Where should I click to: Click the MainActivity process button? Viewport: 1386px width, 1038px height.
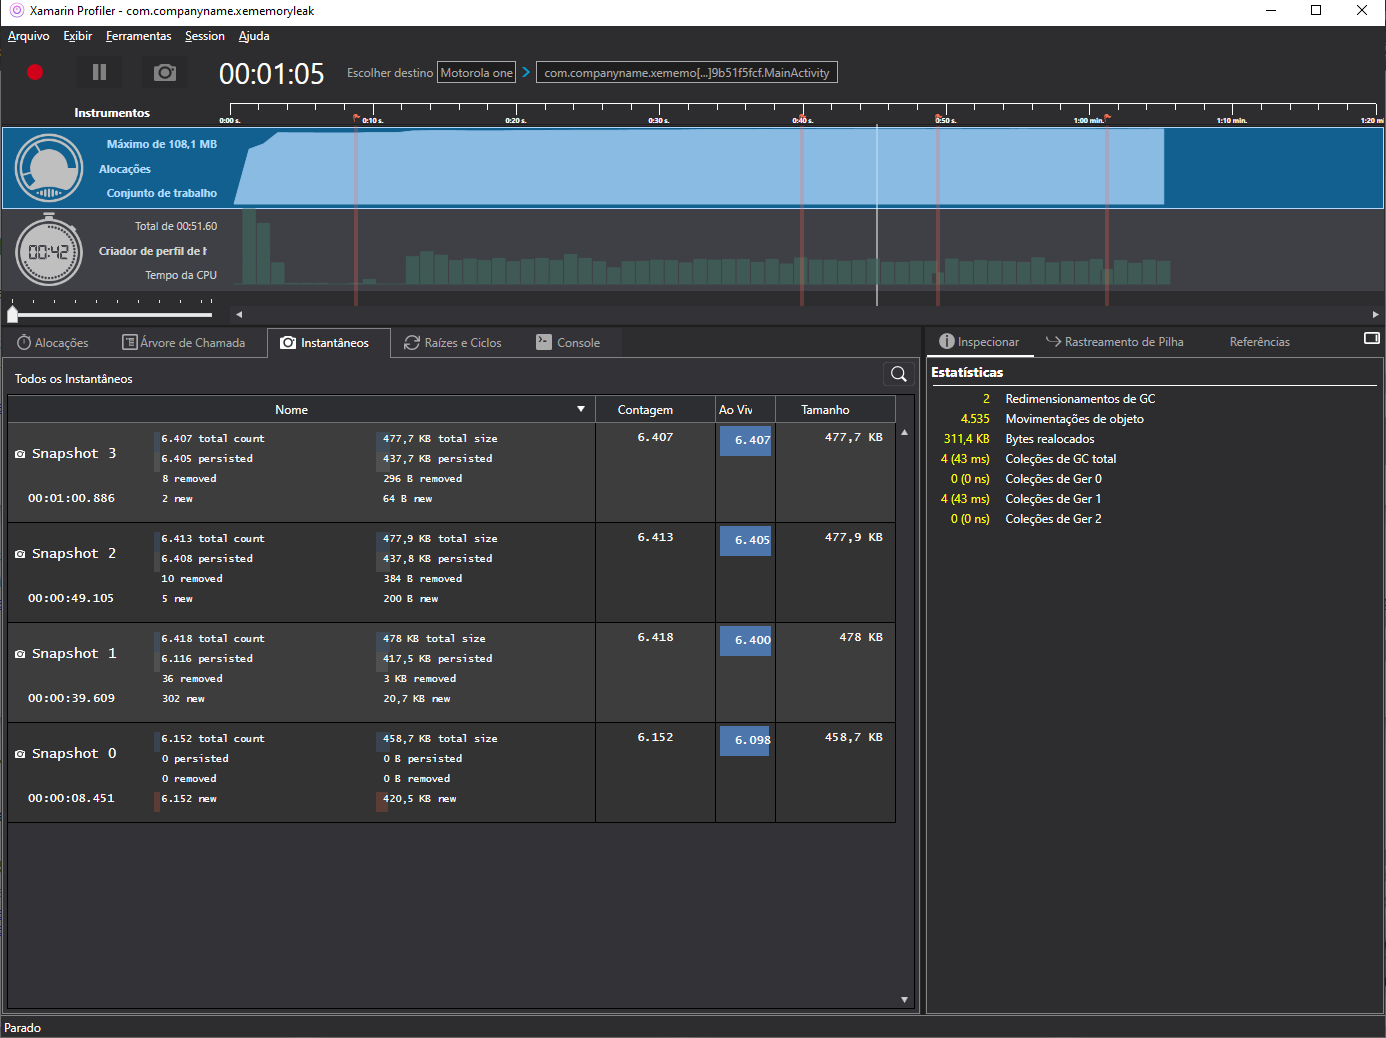686,72
